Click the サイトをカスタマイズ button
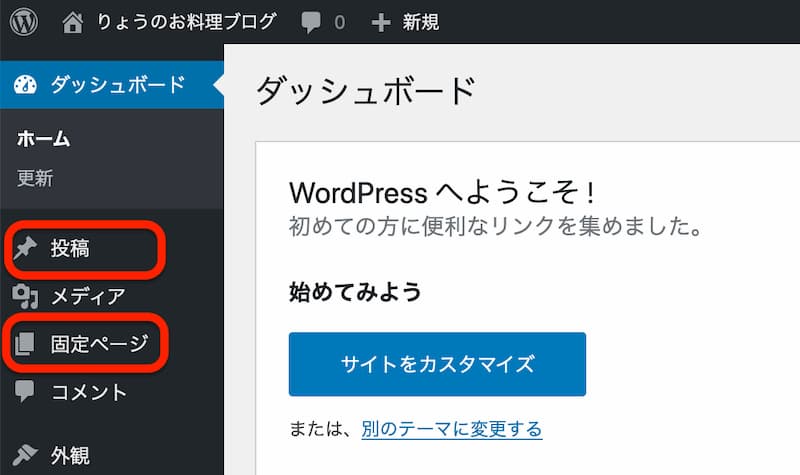Viewport: 800px width, 475px height. point(437,364)
